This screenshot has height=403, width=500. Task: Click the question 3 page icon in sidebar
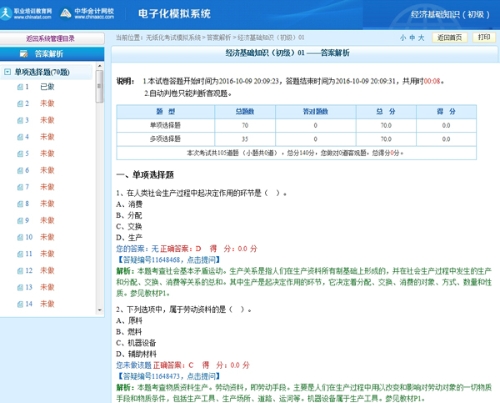tap(20, 120)
